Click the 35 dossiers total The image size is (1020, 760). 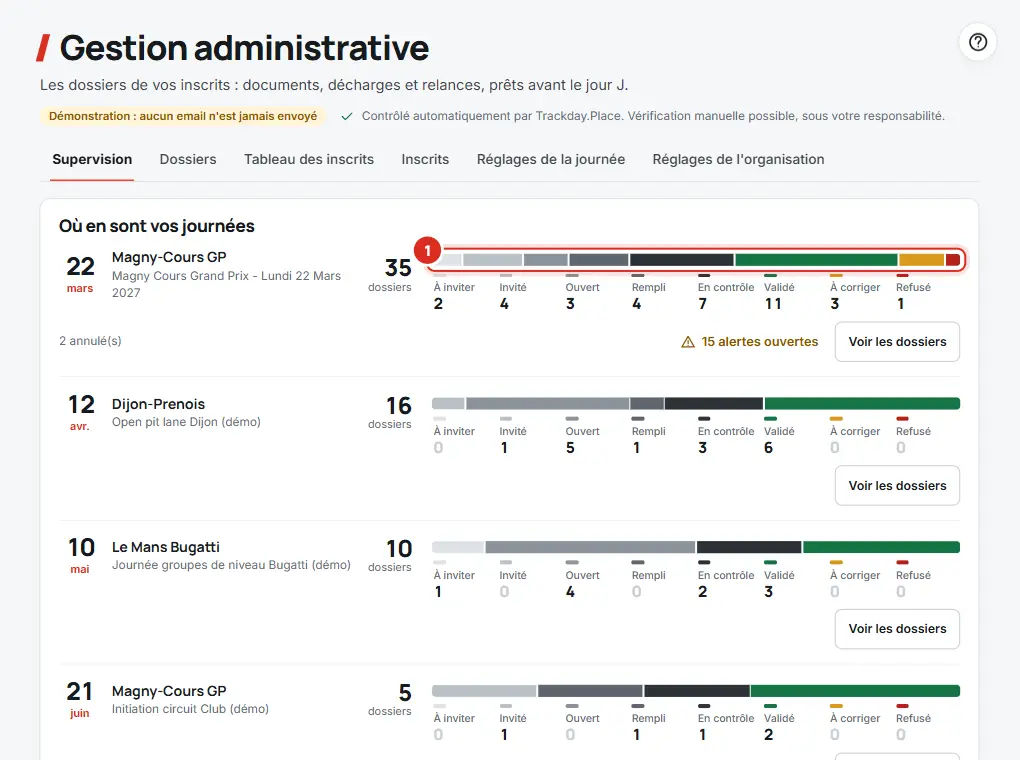390,275
